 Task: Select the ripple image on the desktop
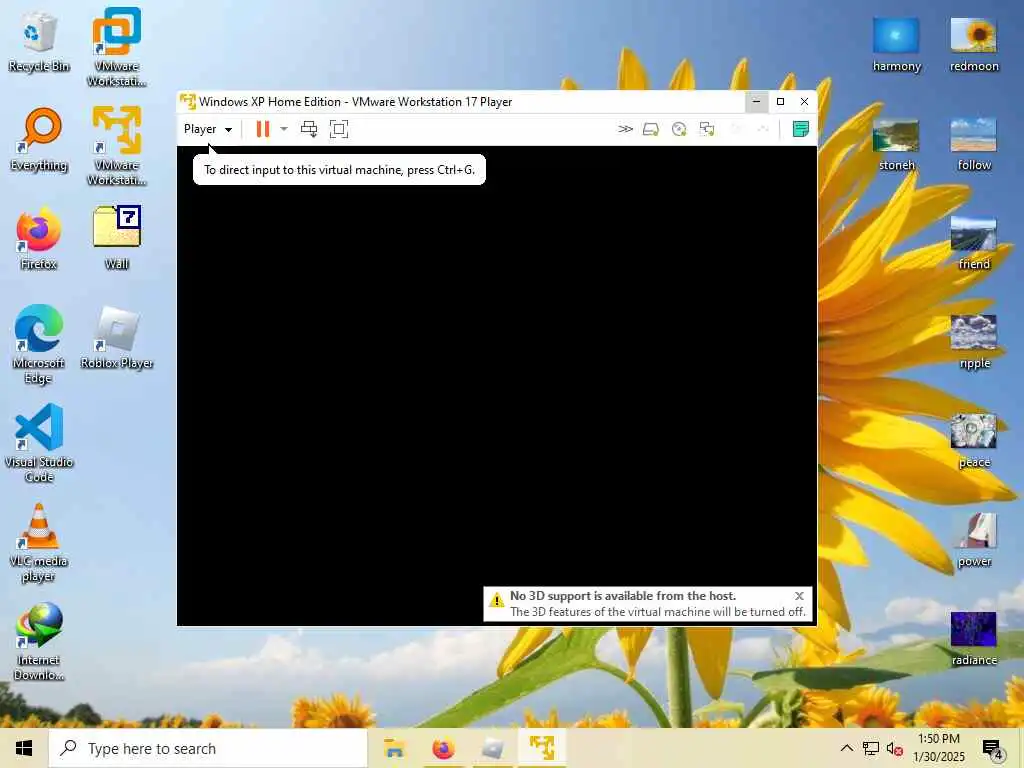(974, 342)
